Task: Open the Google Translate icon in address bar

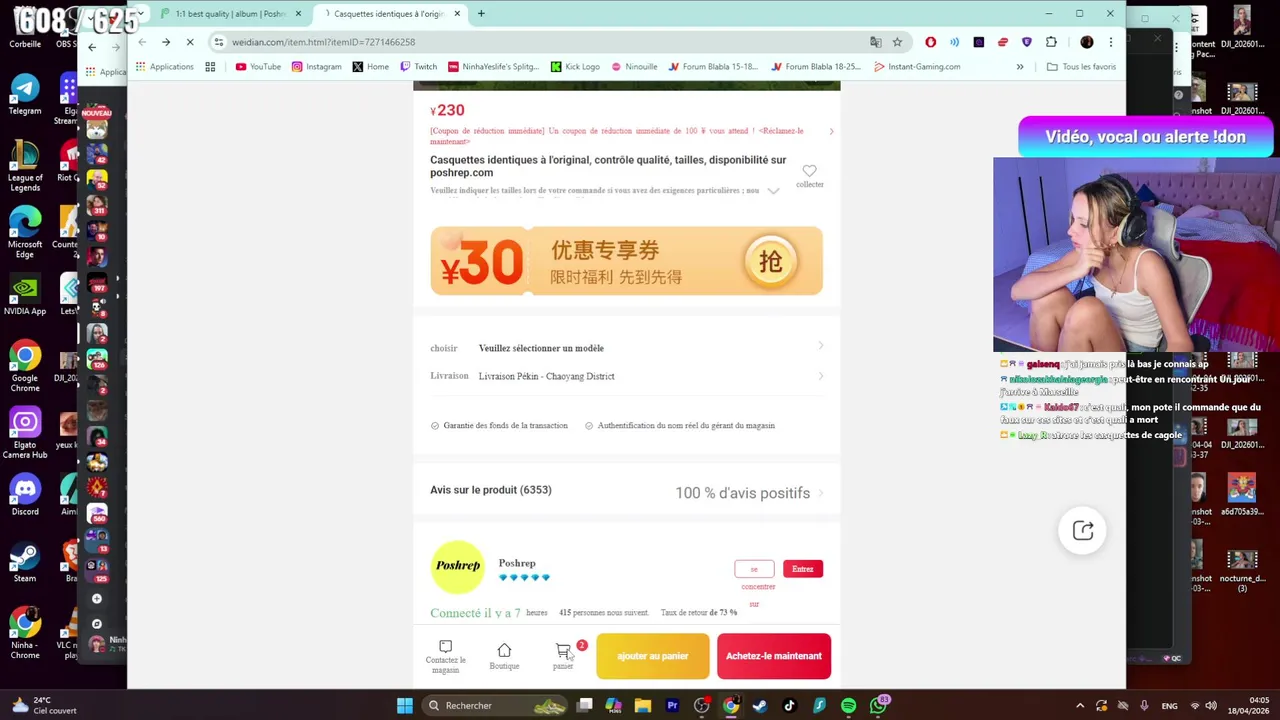Action: [x=876, y=42]
